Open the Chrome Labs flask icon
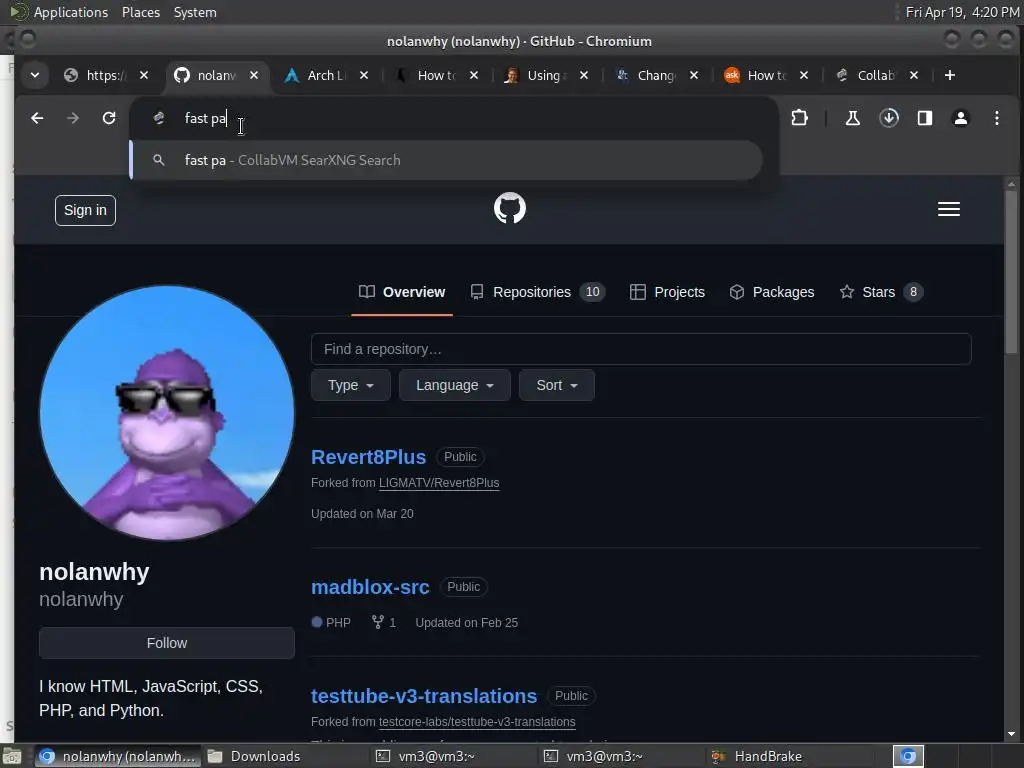 (852, 118)
